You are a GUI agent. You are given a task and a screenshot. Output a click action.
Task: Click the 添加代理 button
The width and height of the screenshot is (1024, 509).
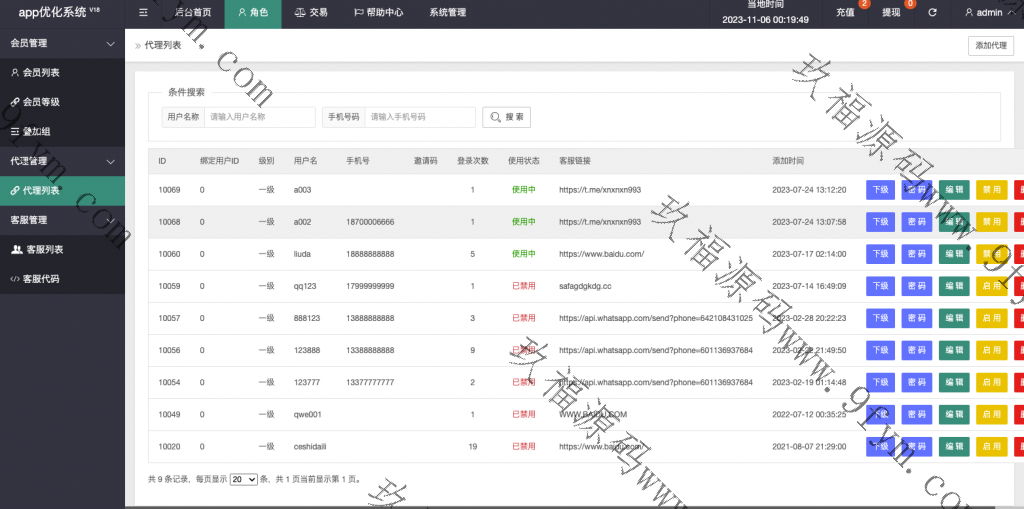click(x=990, y=45)
